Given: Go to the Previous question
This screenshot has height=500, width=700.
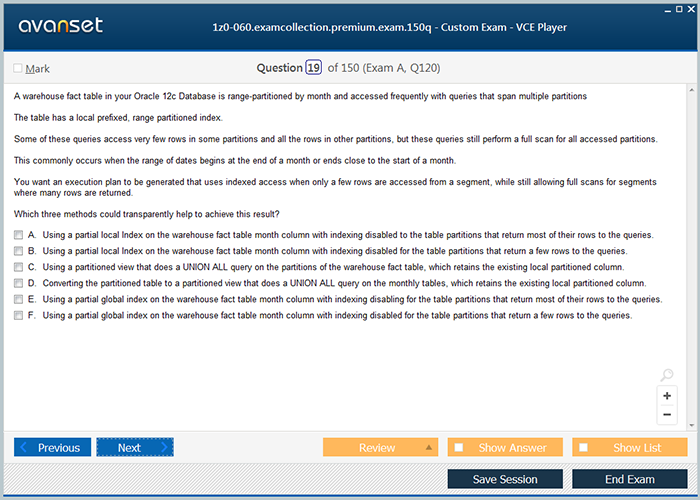Looking at the screenshot, I should pyautogui.click(x=52, y=447).
